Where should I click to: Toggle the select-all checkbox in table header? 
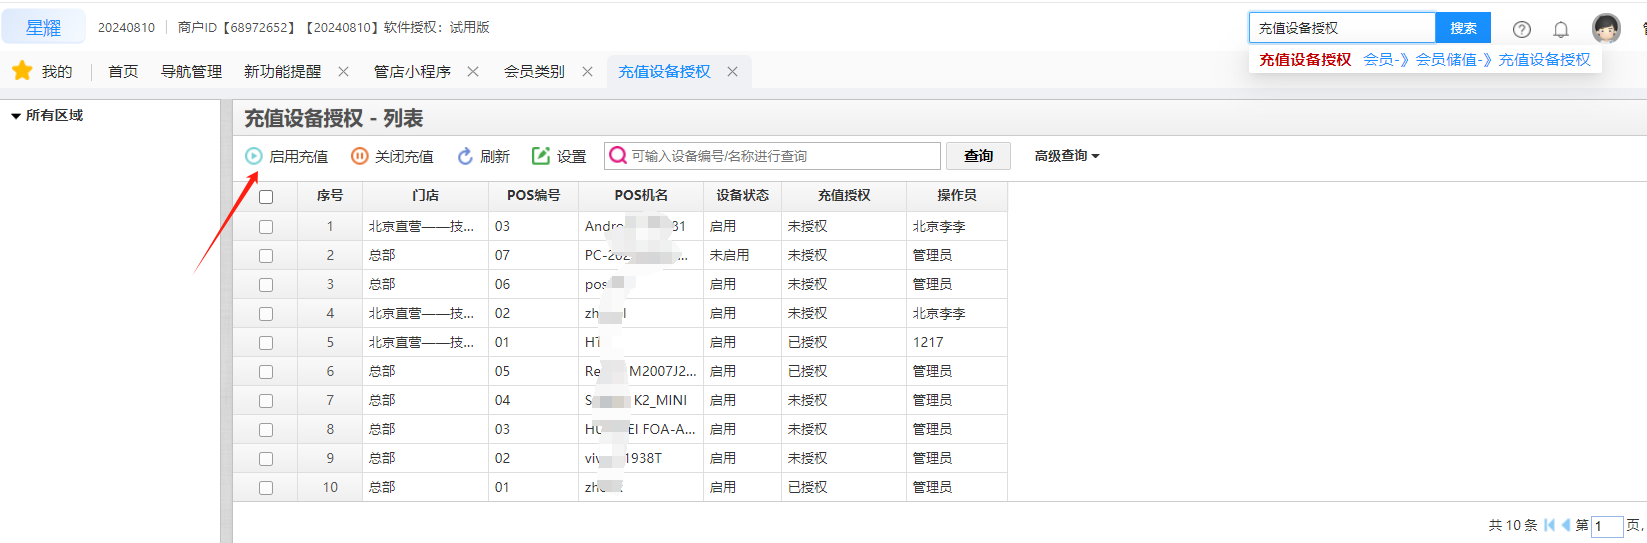[x=266, y=197]
